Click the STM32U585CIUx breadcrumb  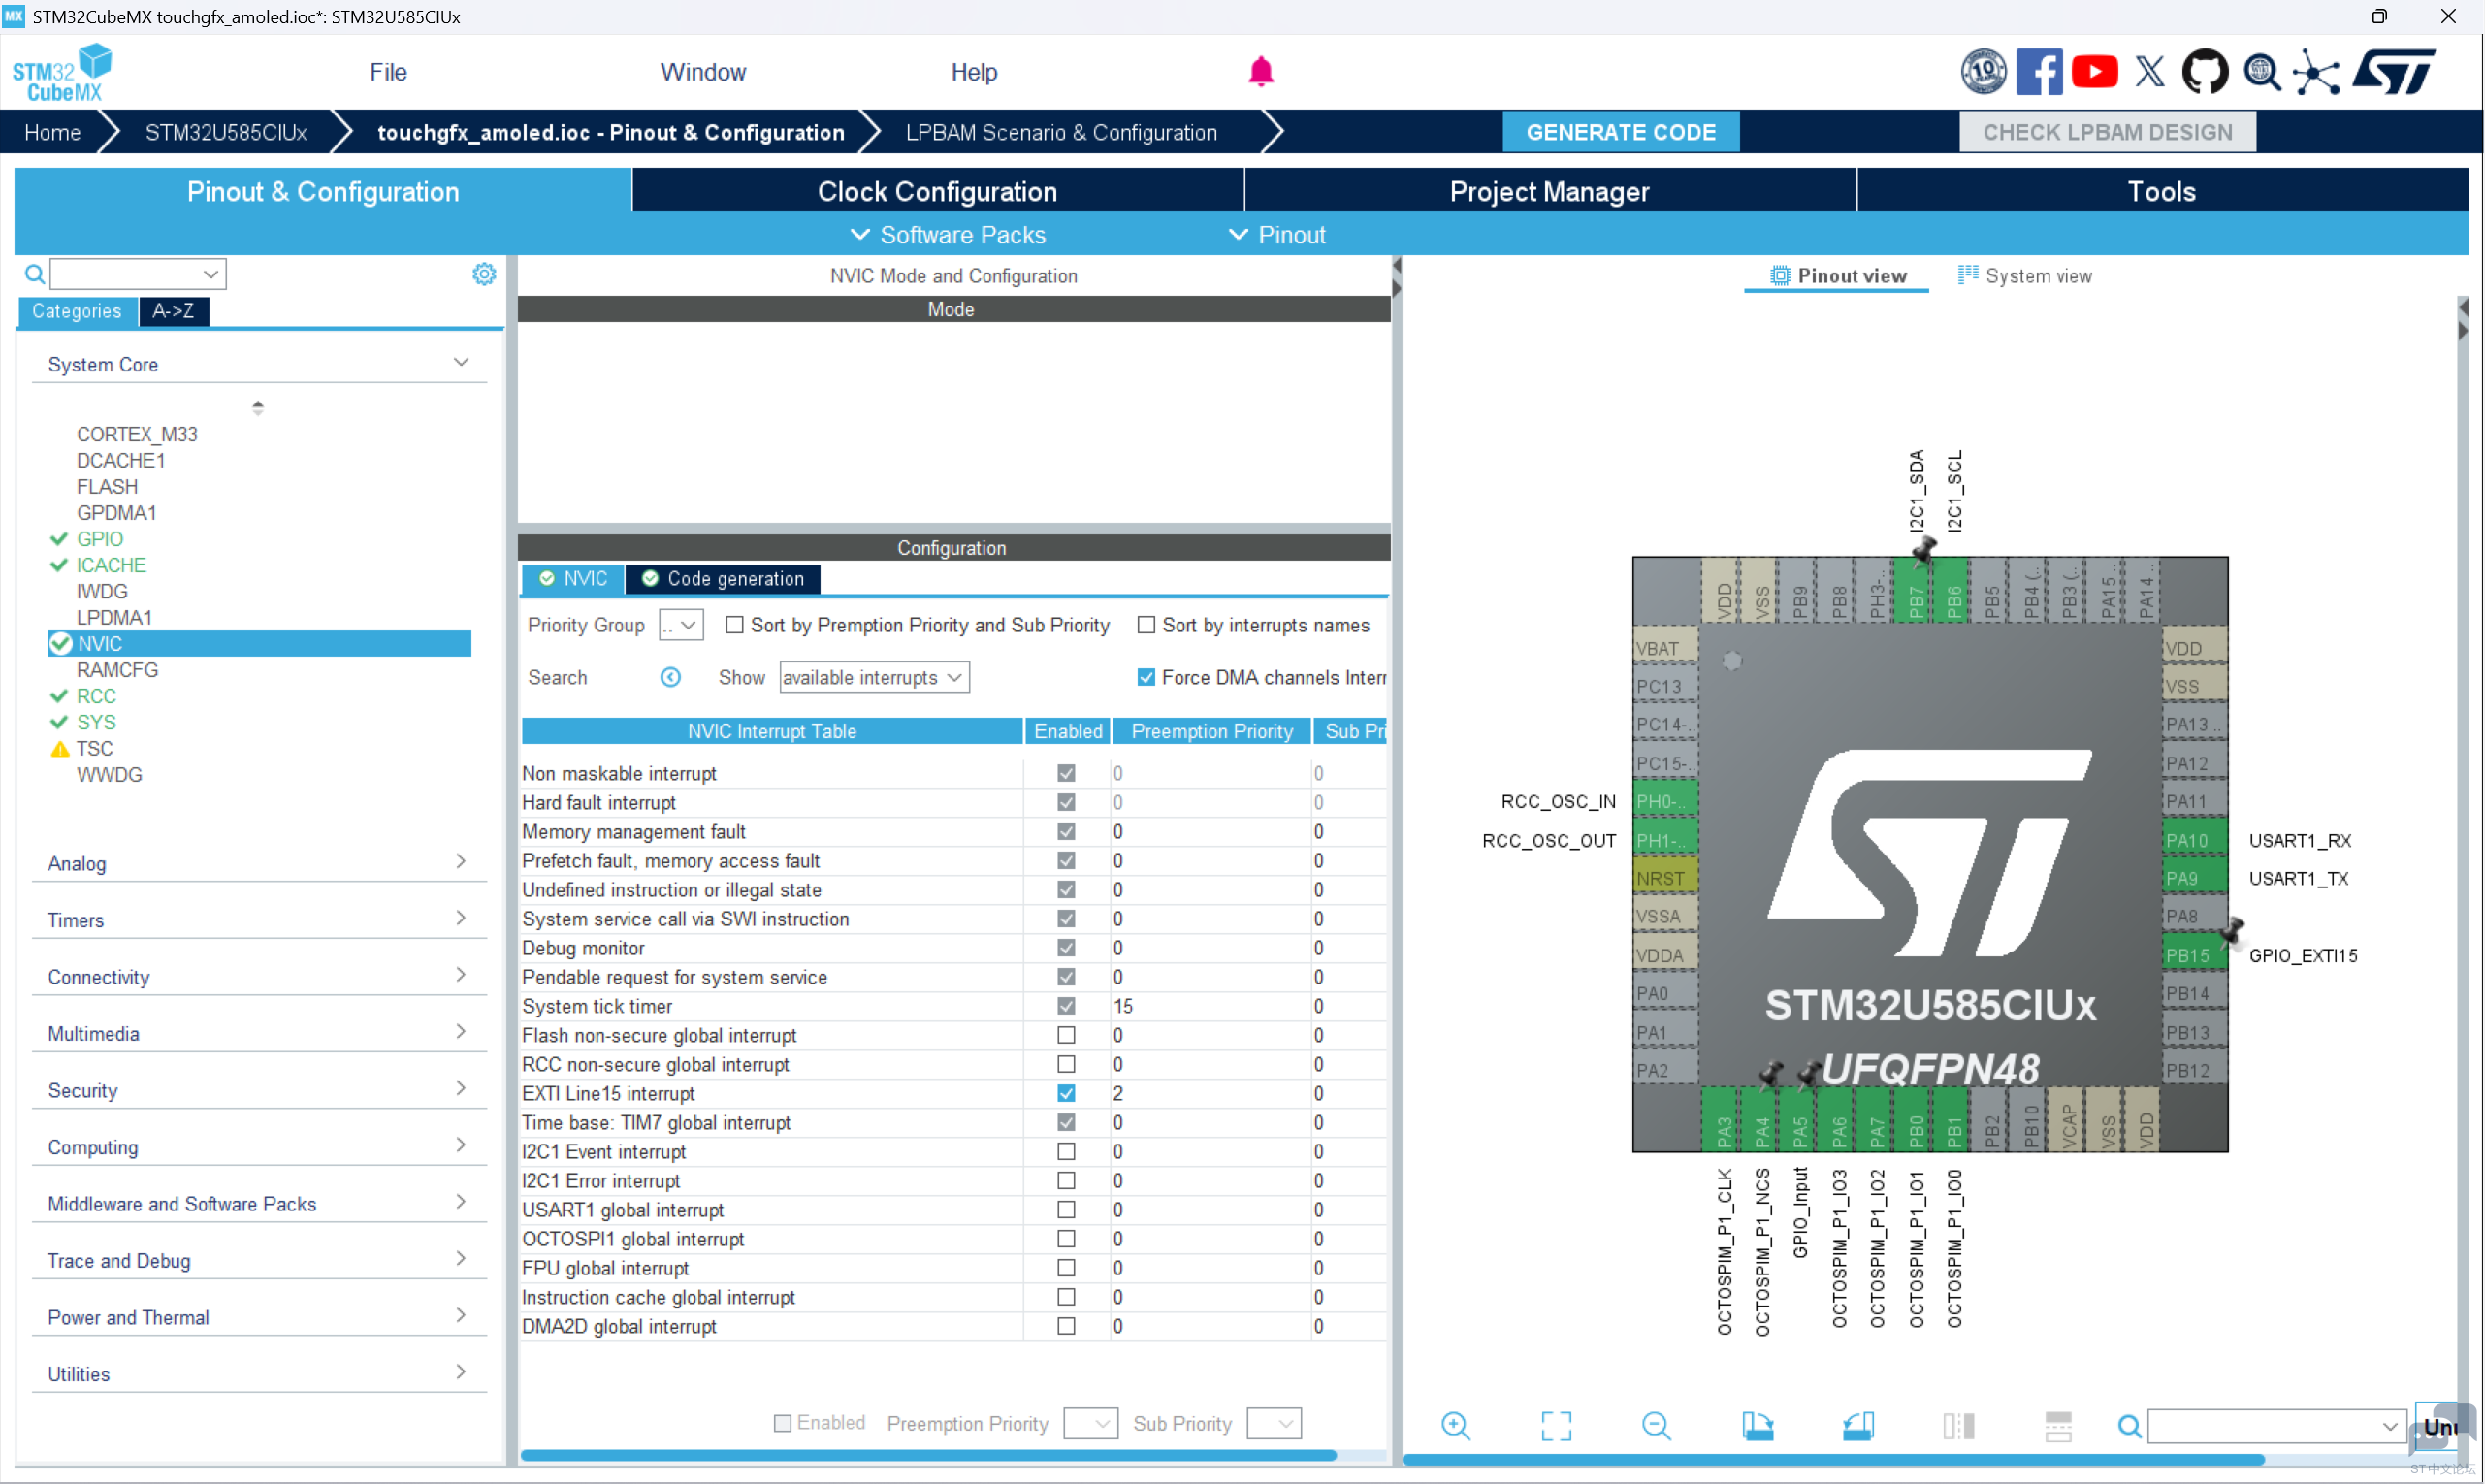point(226,132)
